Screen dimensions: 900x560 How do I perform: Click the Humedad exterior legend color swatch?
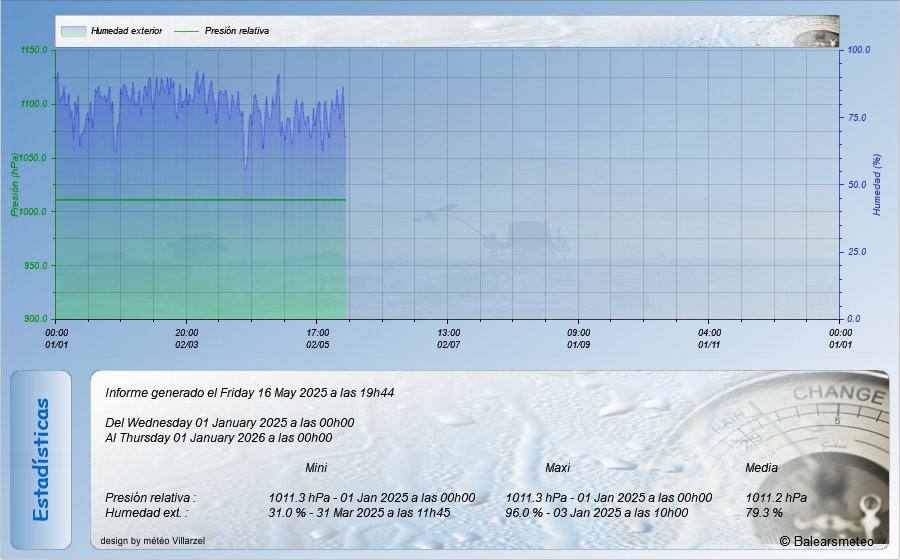click(73, 31)
